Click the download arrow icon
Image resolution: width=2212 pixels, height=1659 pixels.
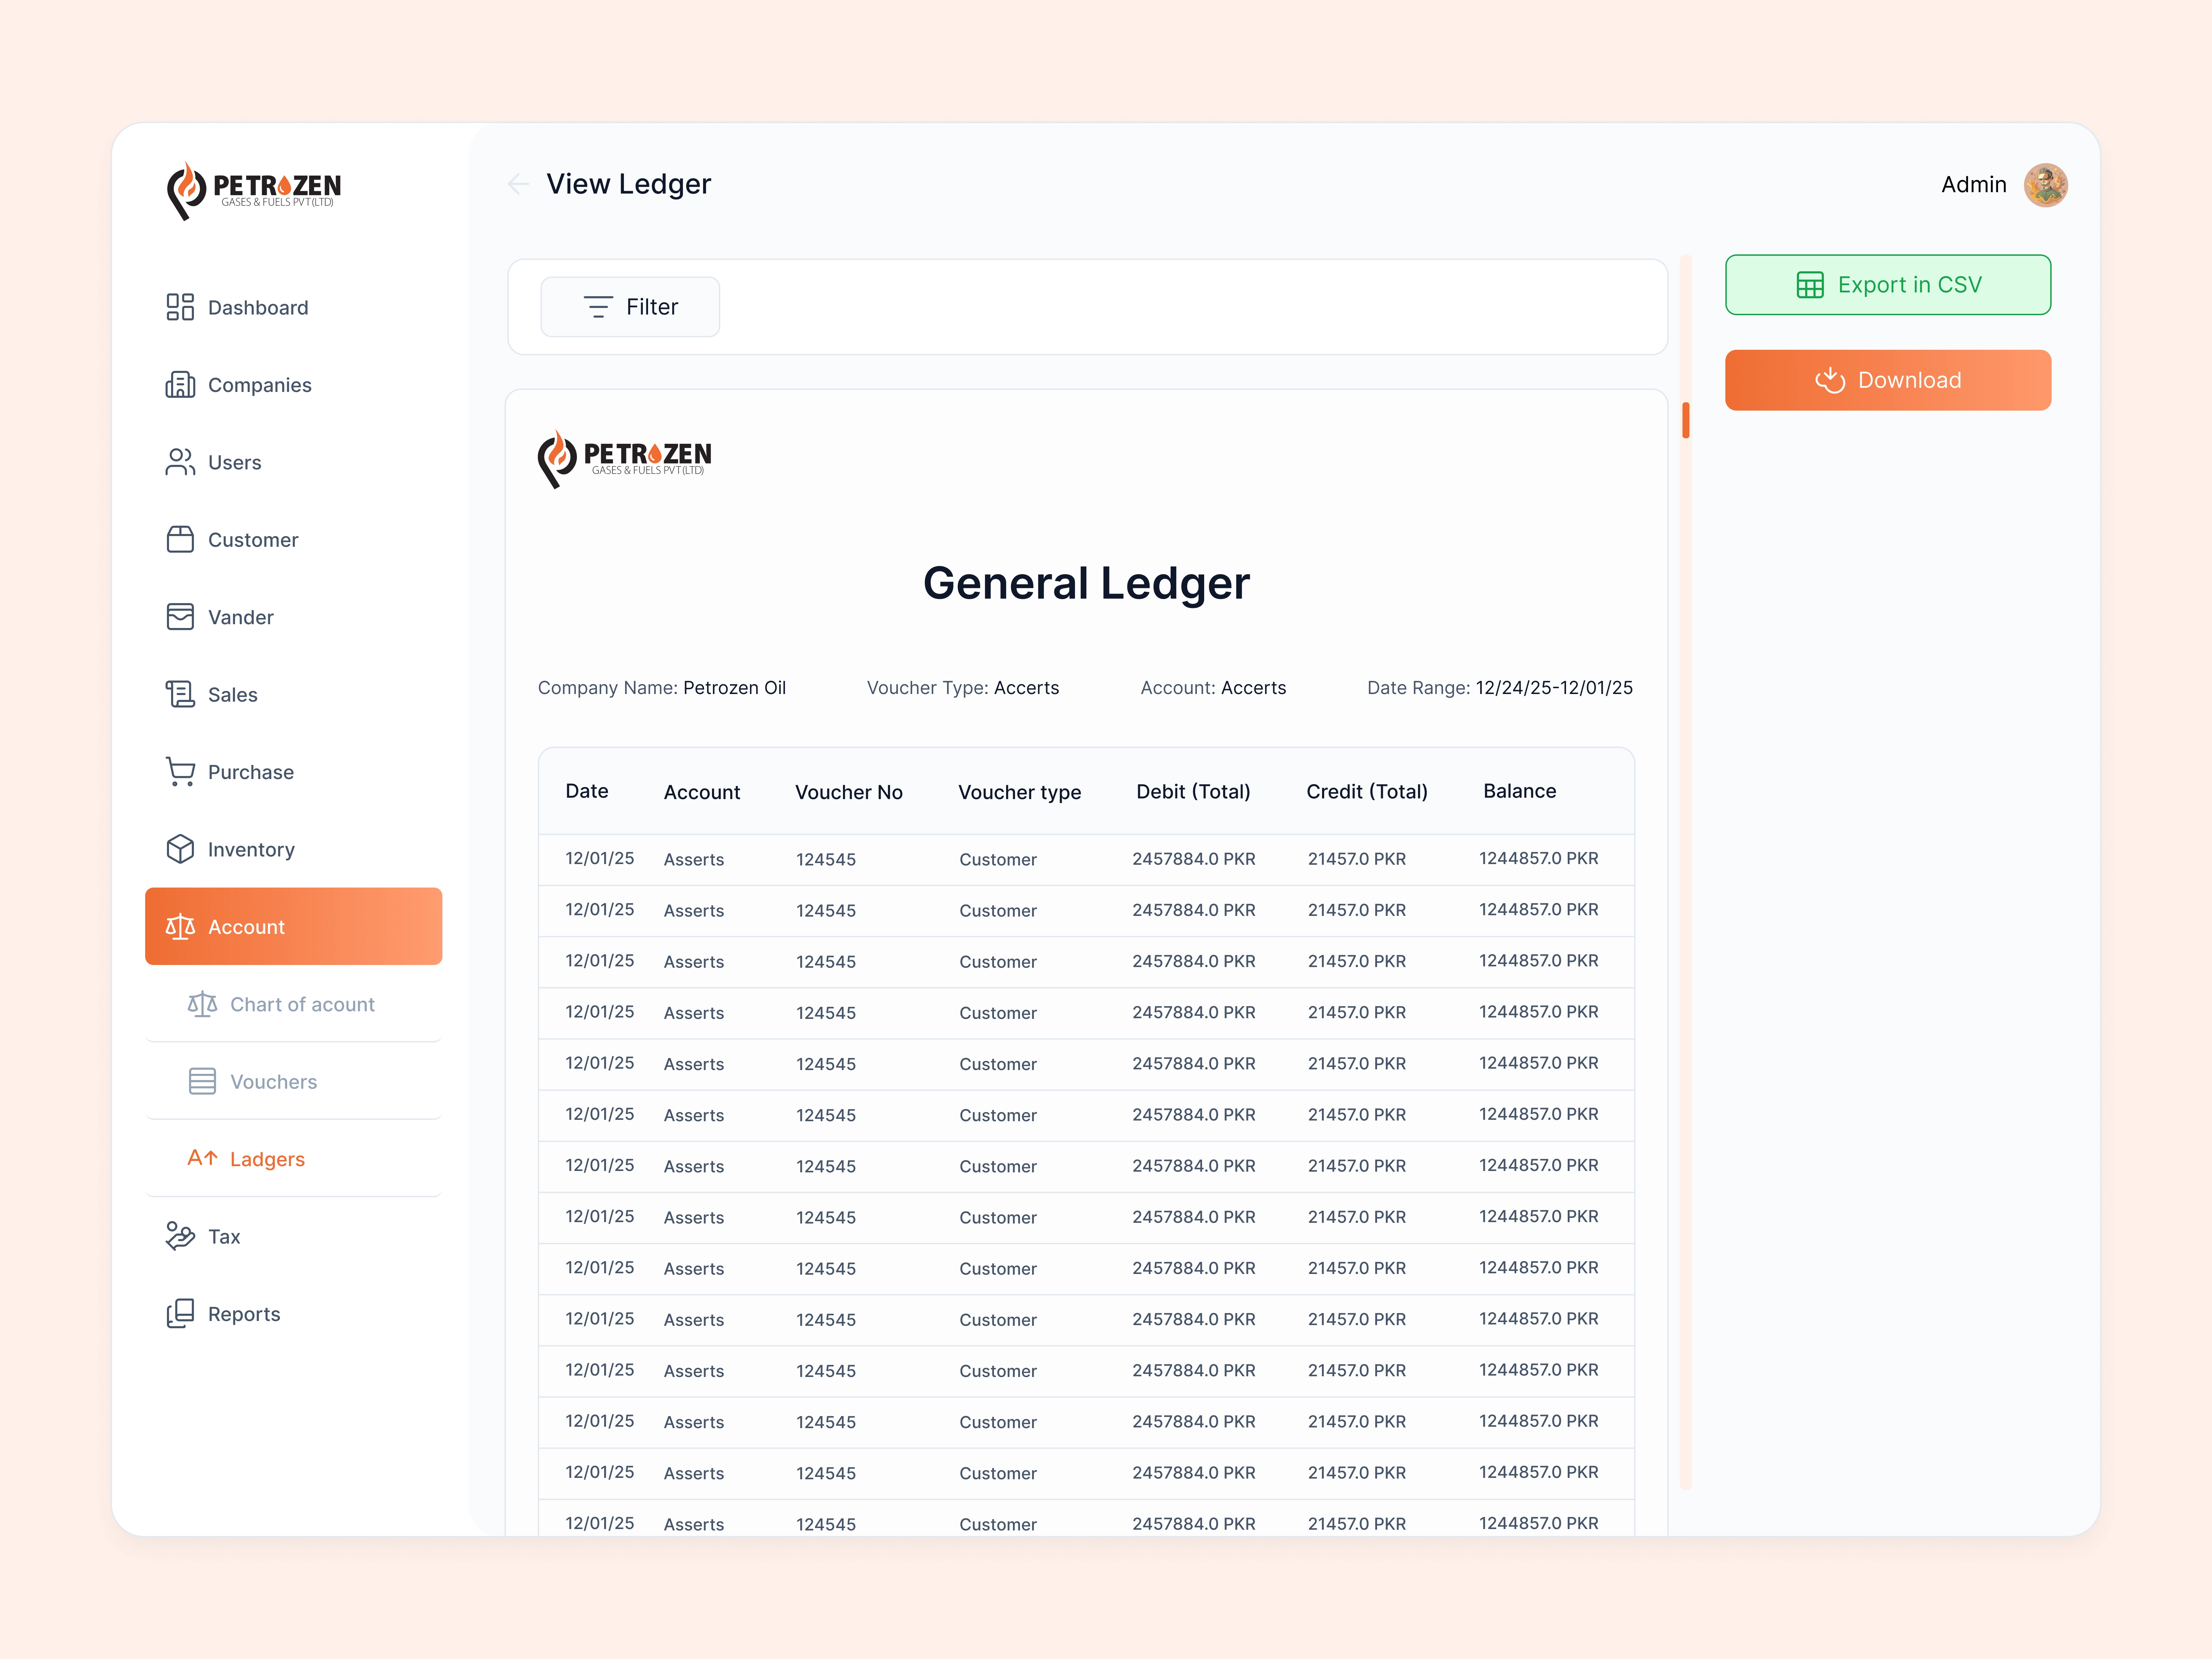(x=1830, y=380)
